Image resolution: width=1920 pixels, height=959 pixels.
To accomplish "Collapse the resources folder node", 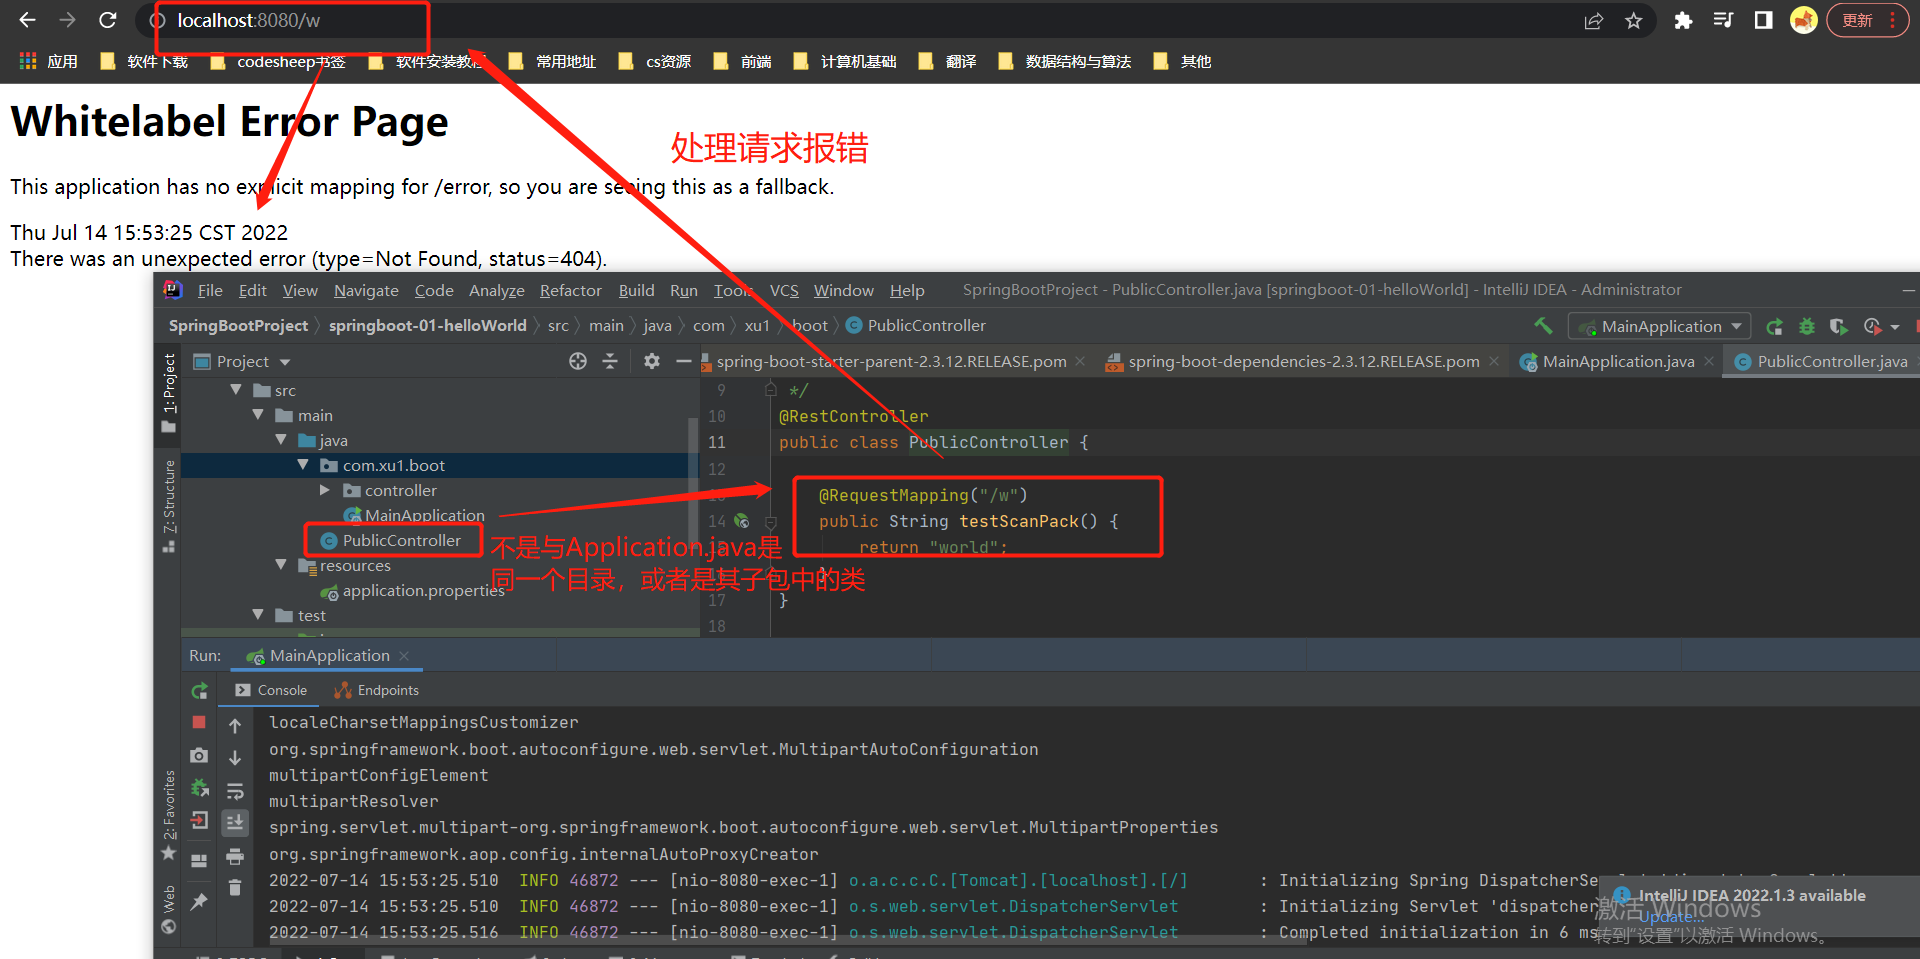I will coord(281,565).
